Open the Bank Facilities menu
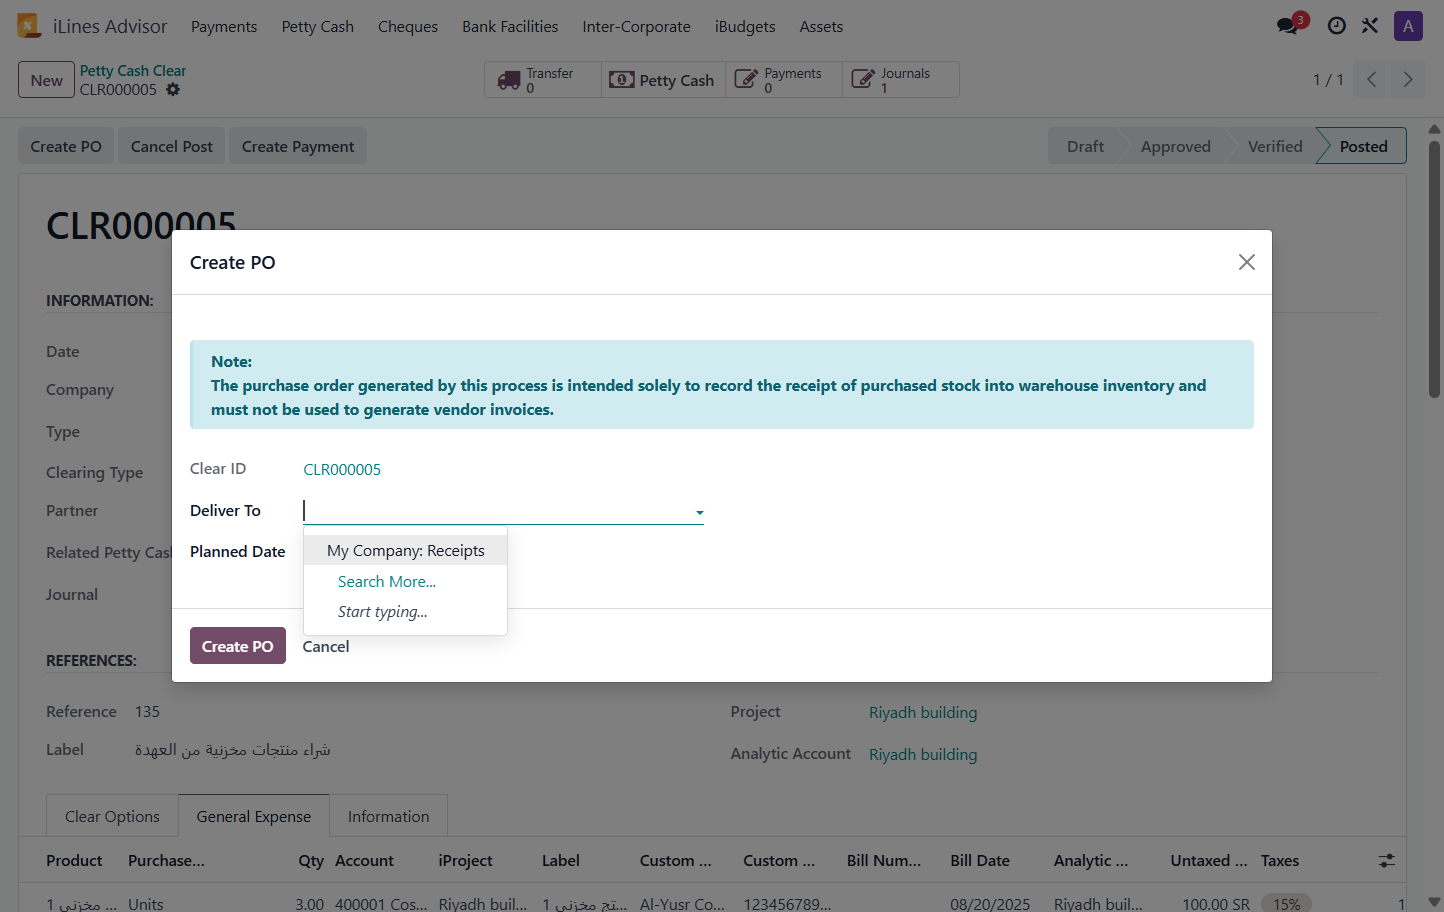 pyautogui.click(x=510, y=27)
